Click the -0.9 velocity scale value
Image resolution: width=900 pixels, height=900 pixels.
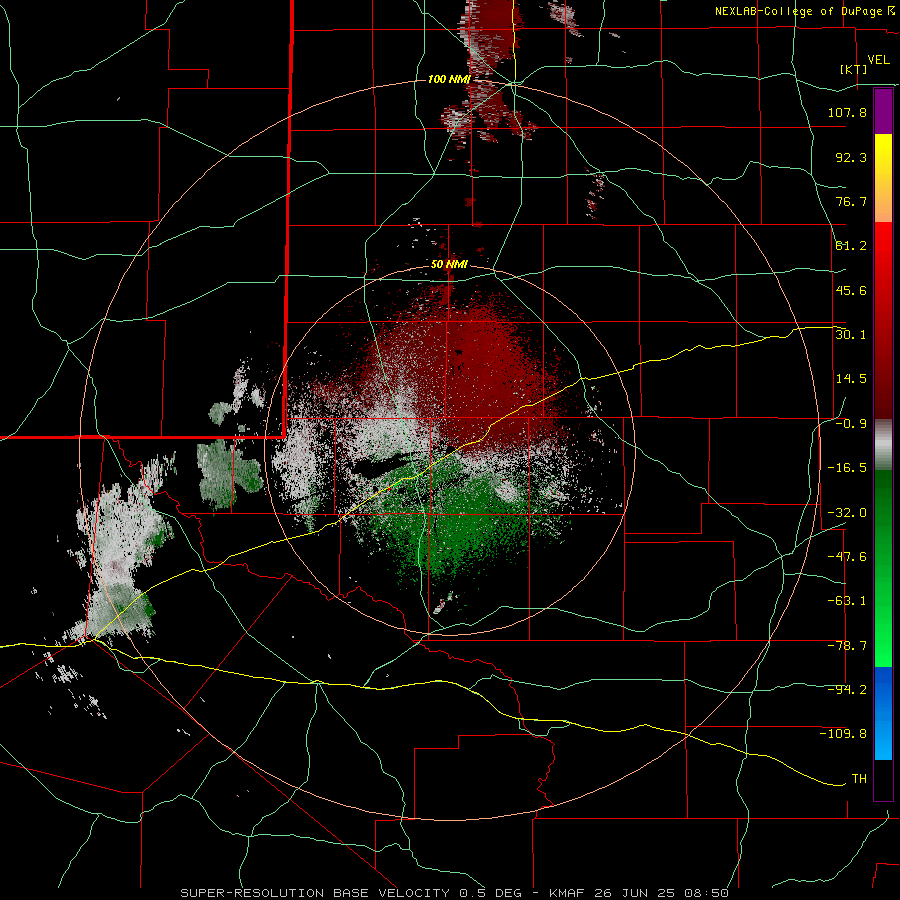[x=851, y=424]
